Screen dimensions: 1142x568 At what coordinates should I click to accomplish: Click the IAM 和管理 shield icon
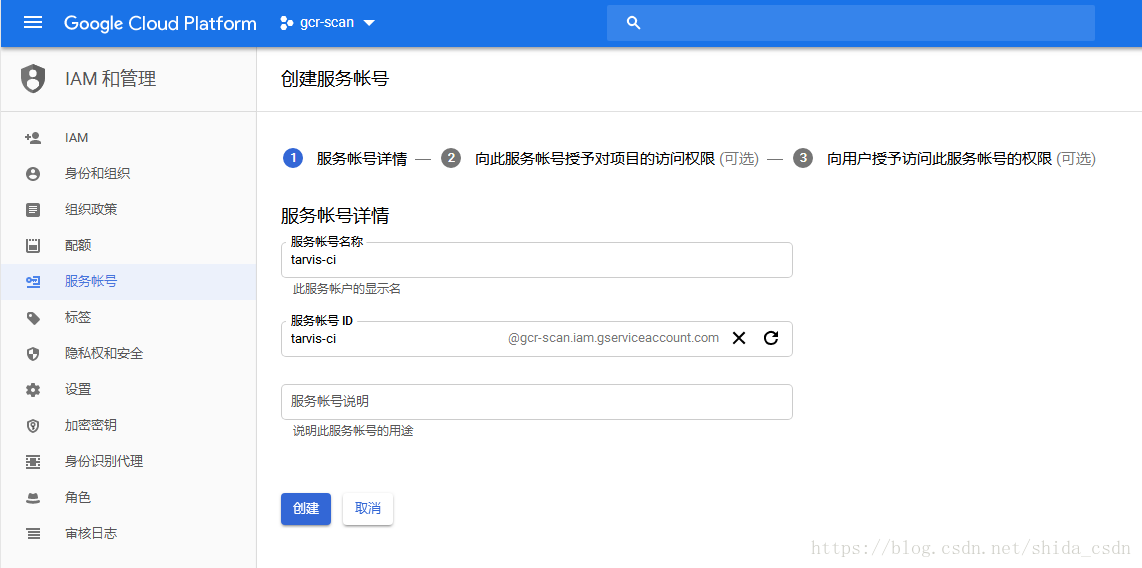33,79
